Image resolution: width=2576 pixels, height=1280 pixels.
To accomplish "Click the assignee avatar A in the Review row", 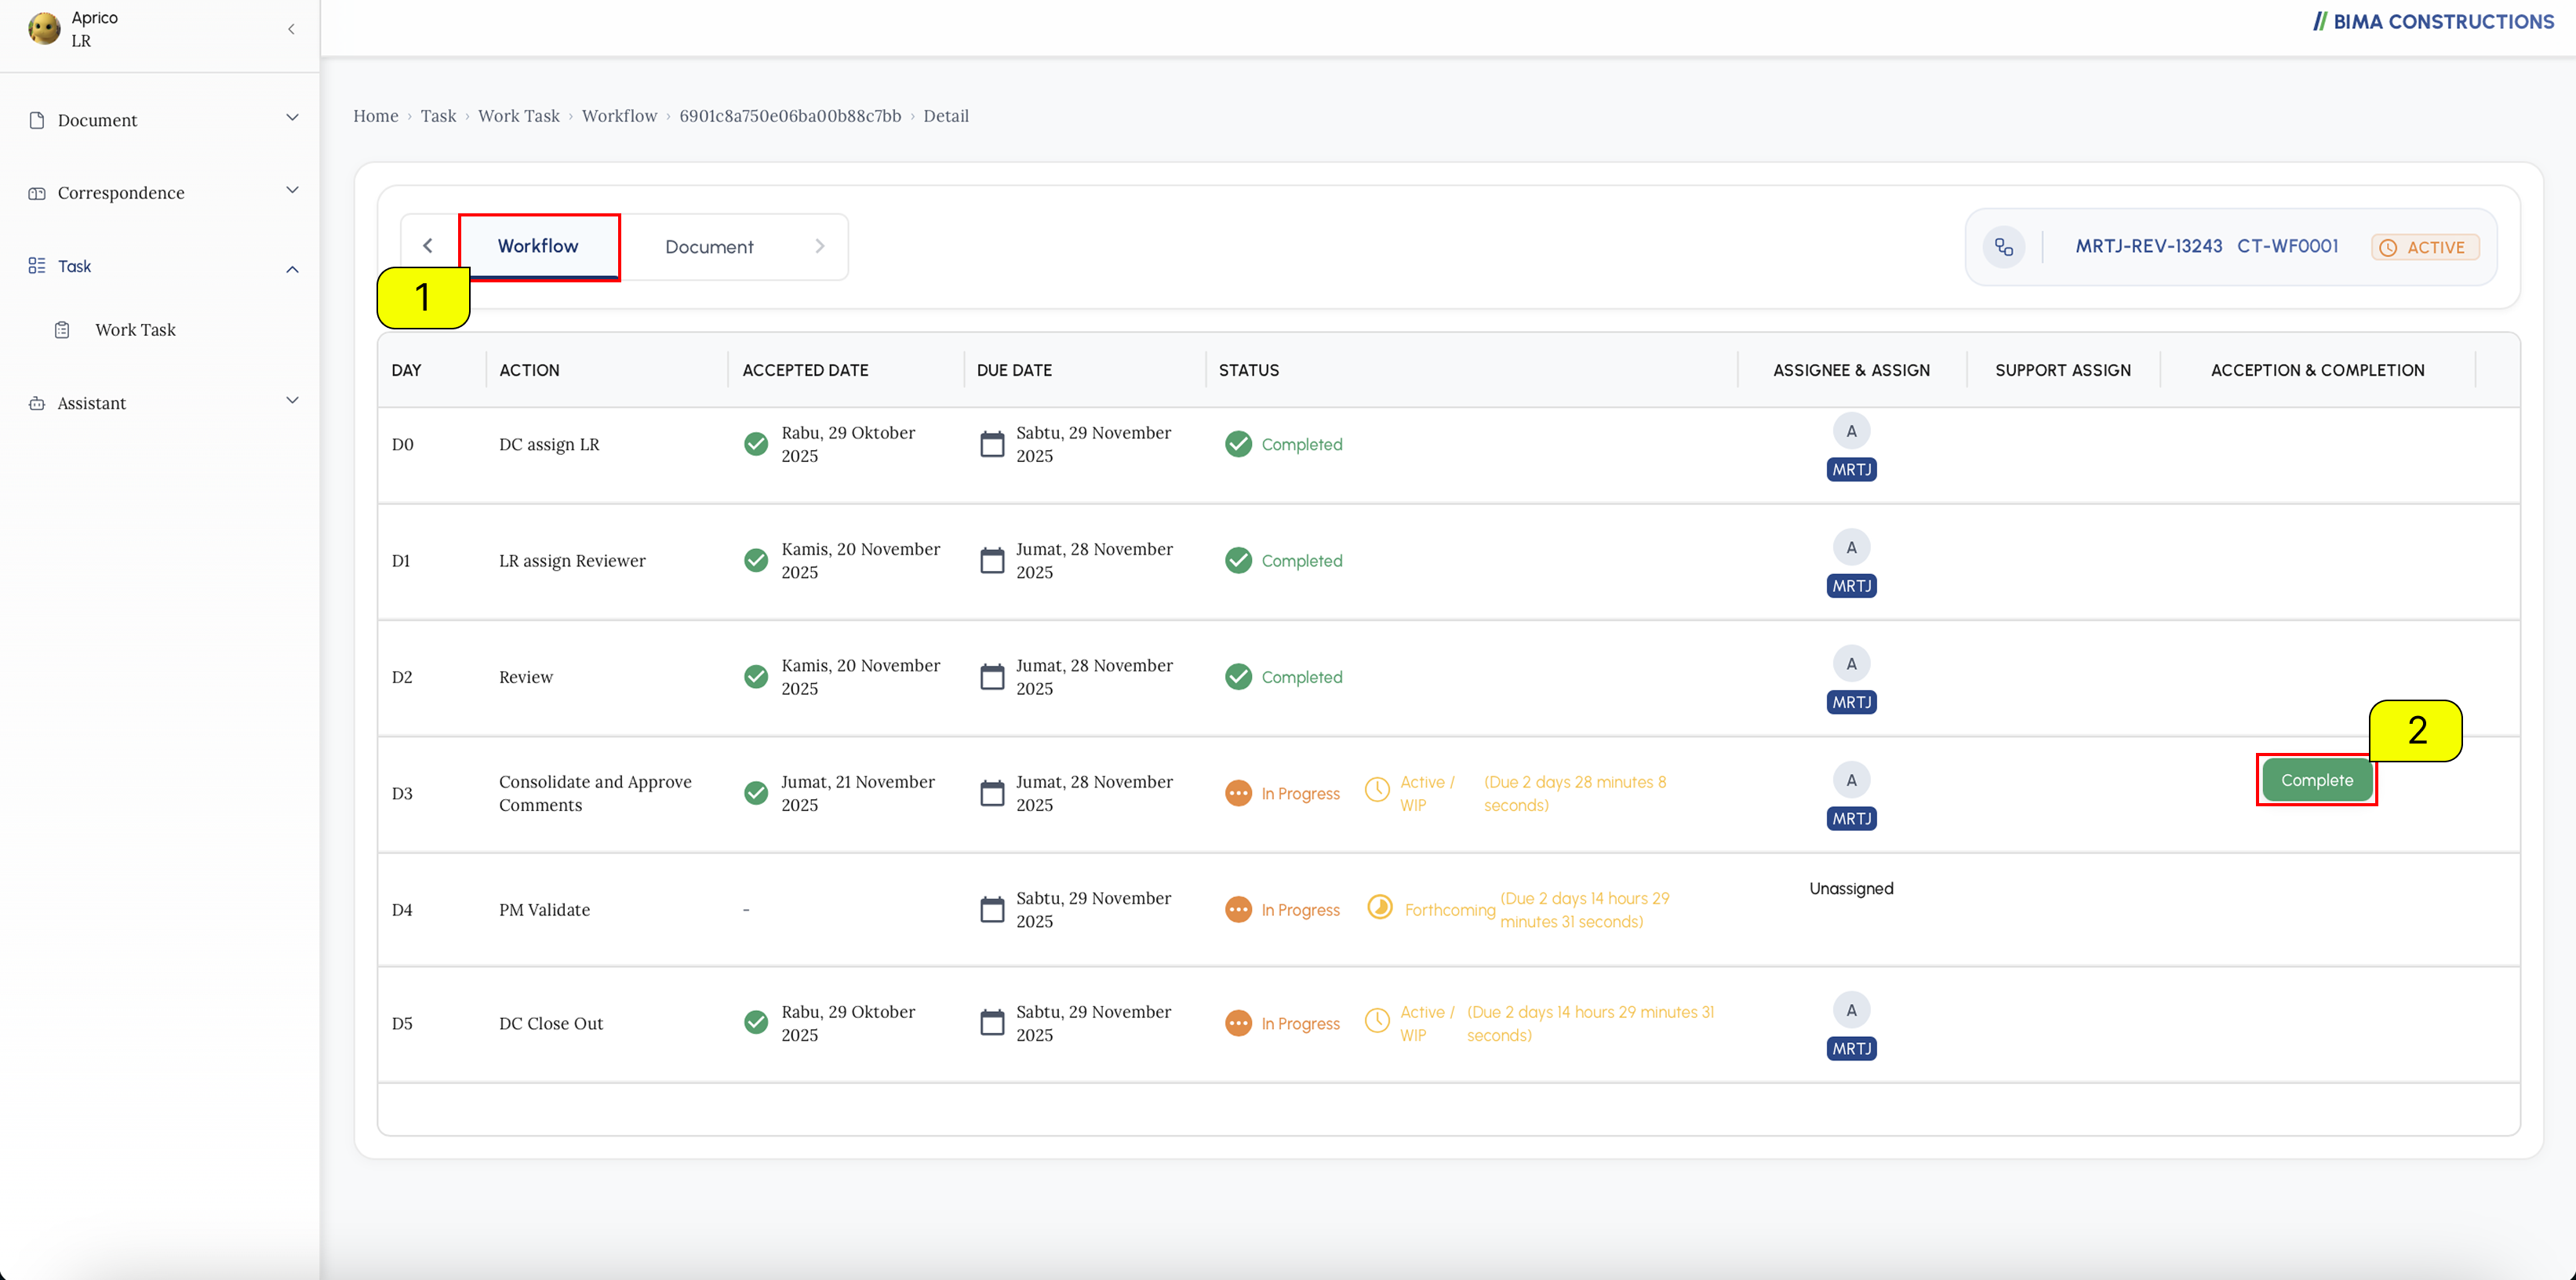I will pyautogui.click(x=1851, y=664).
